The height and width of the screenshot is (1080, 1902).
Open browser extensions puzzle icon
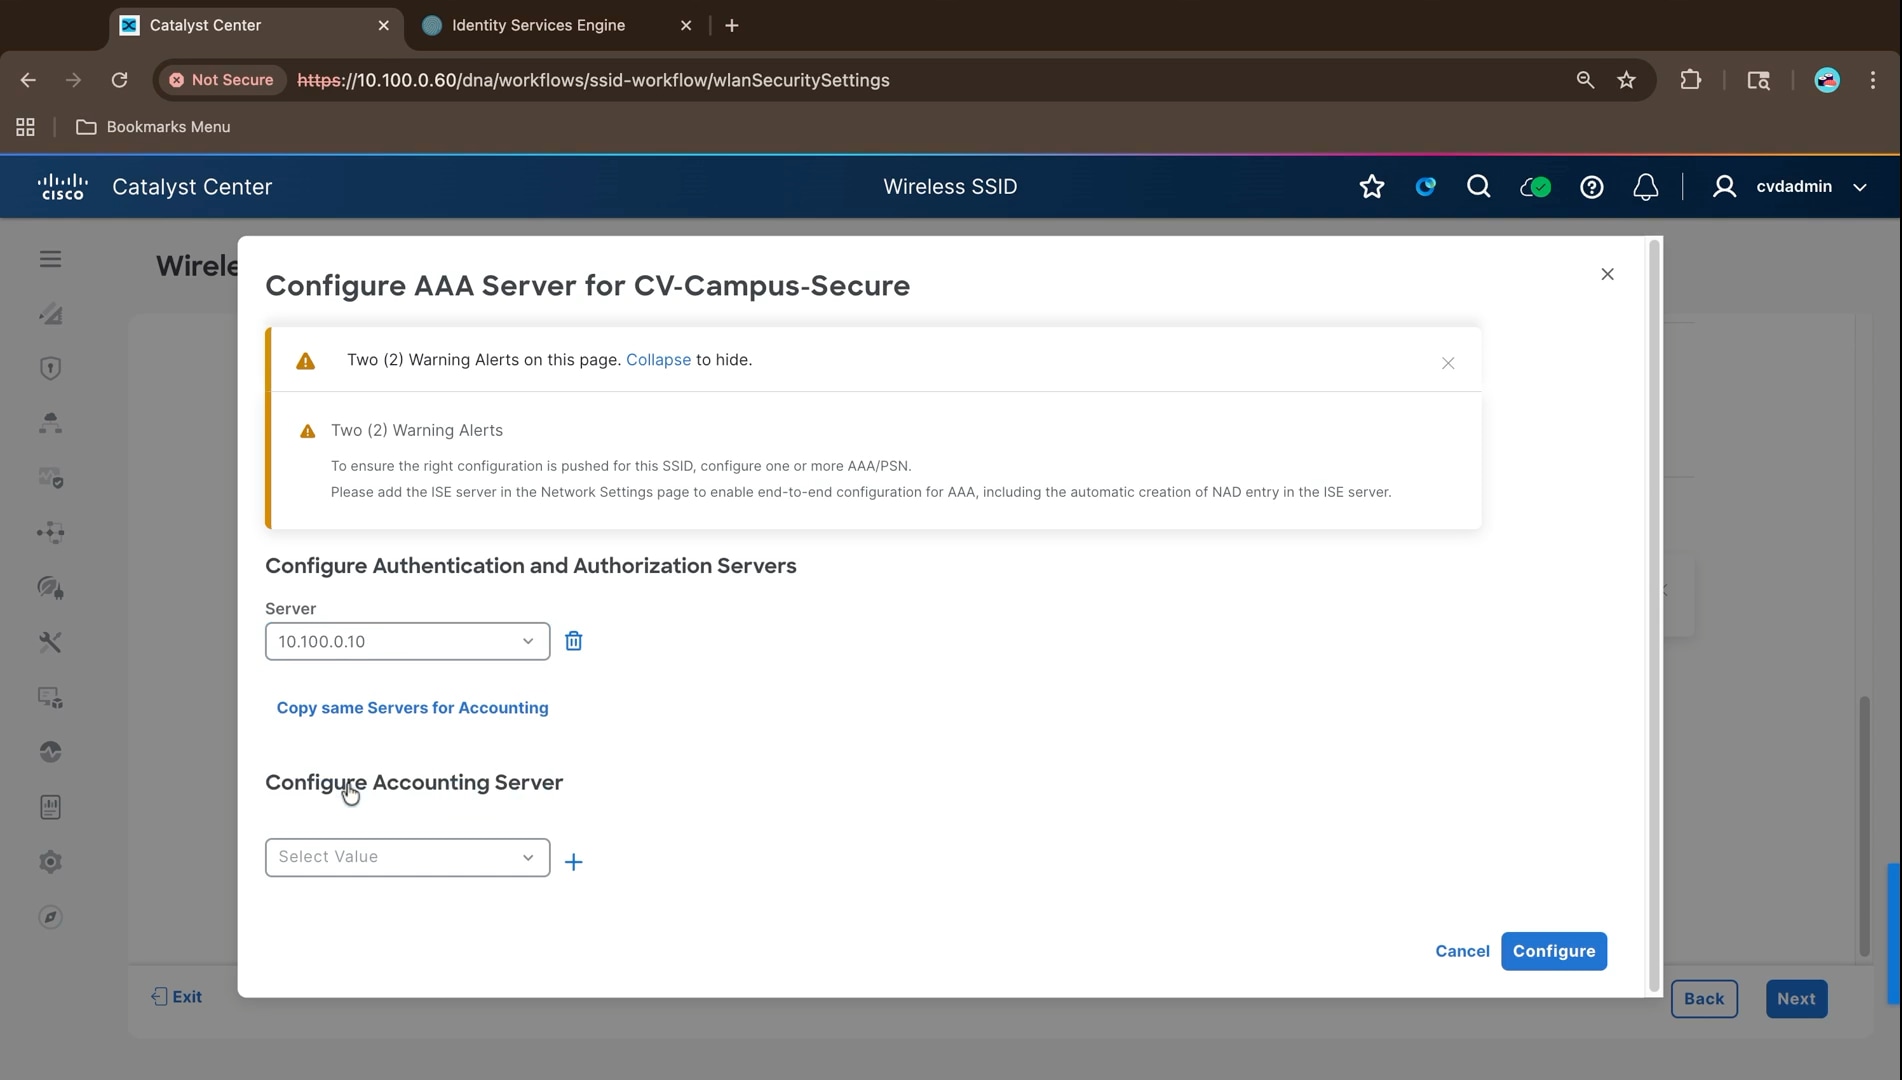tap(1690, 80)
